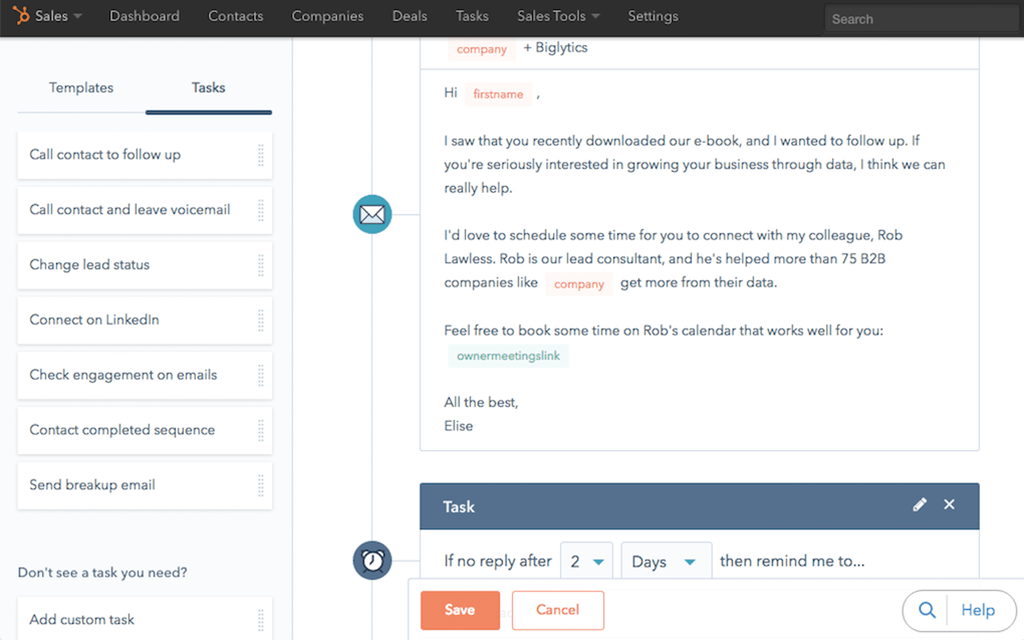Viewport: 1024px width, 640px height.
Task: Click the company token in the subject line
Action: point(481,49)
